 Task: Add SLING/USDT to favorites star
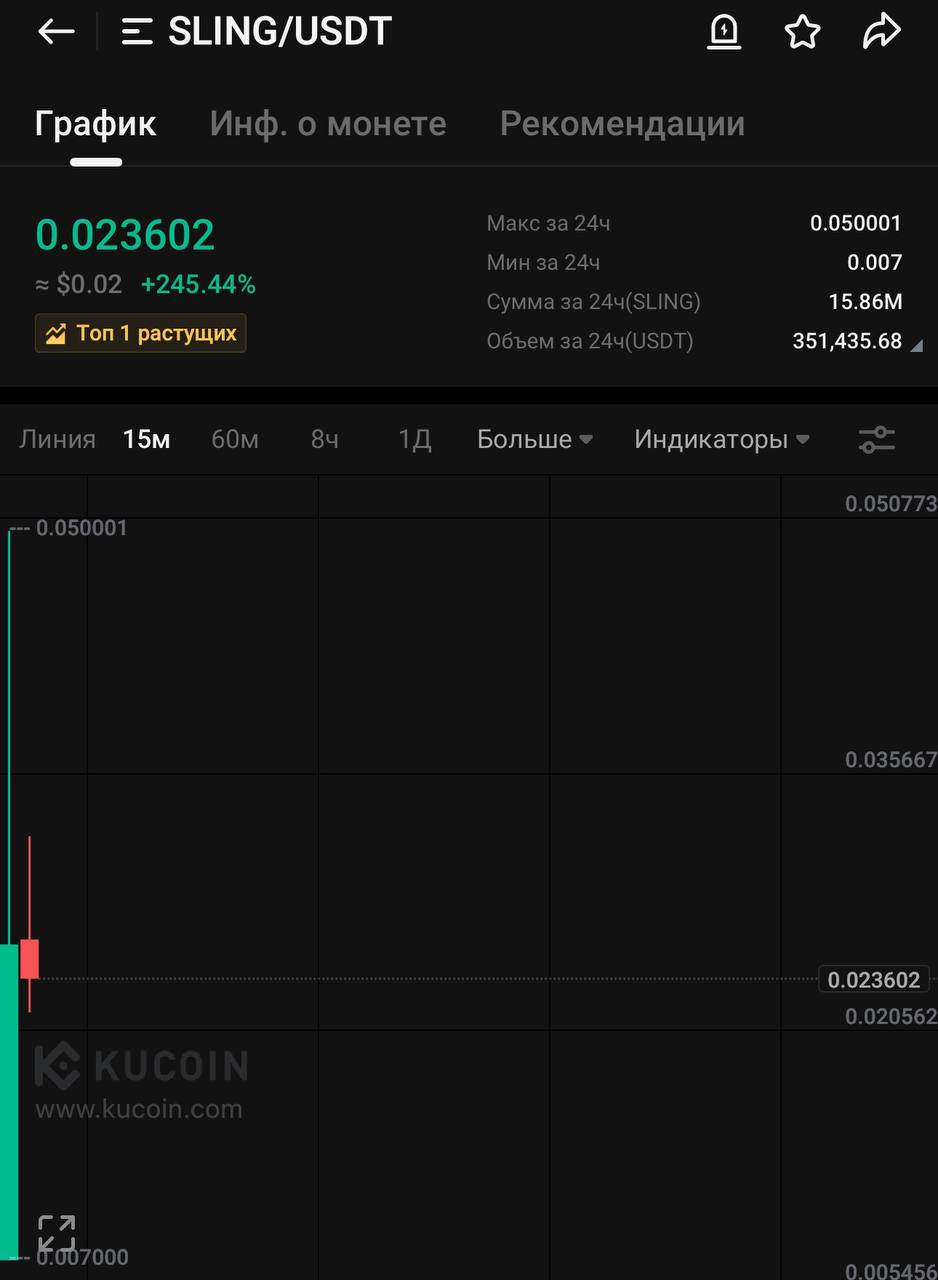click(802, 32)
